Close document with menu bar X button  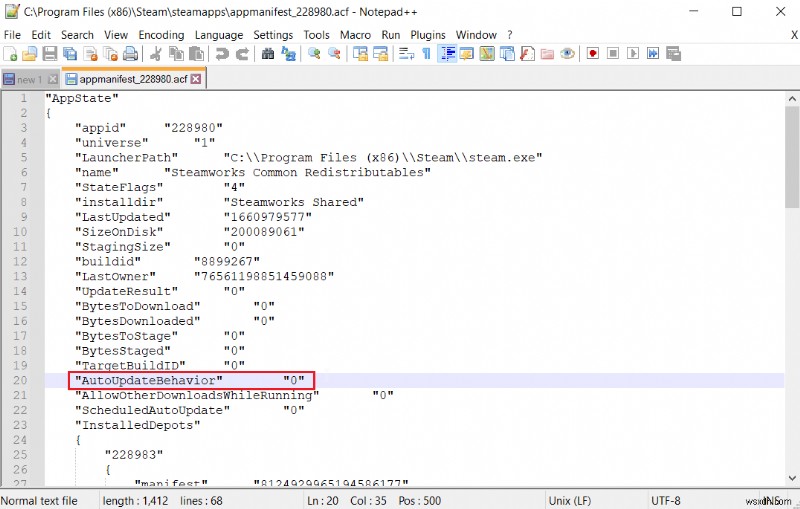pos(794,35)
